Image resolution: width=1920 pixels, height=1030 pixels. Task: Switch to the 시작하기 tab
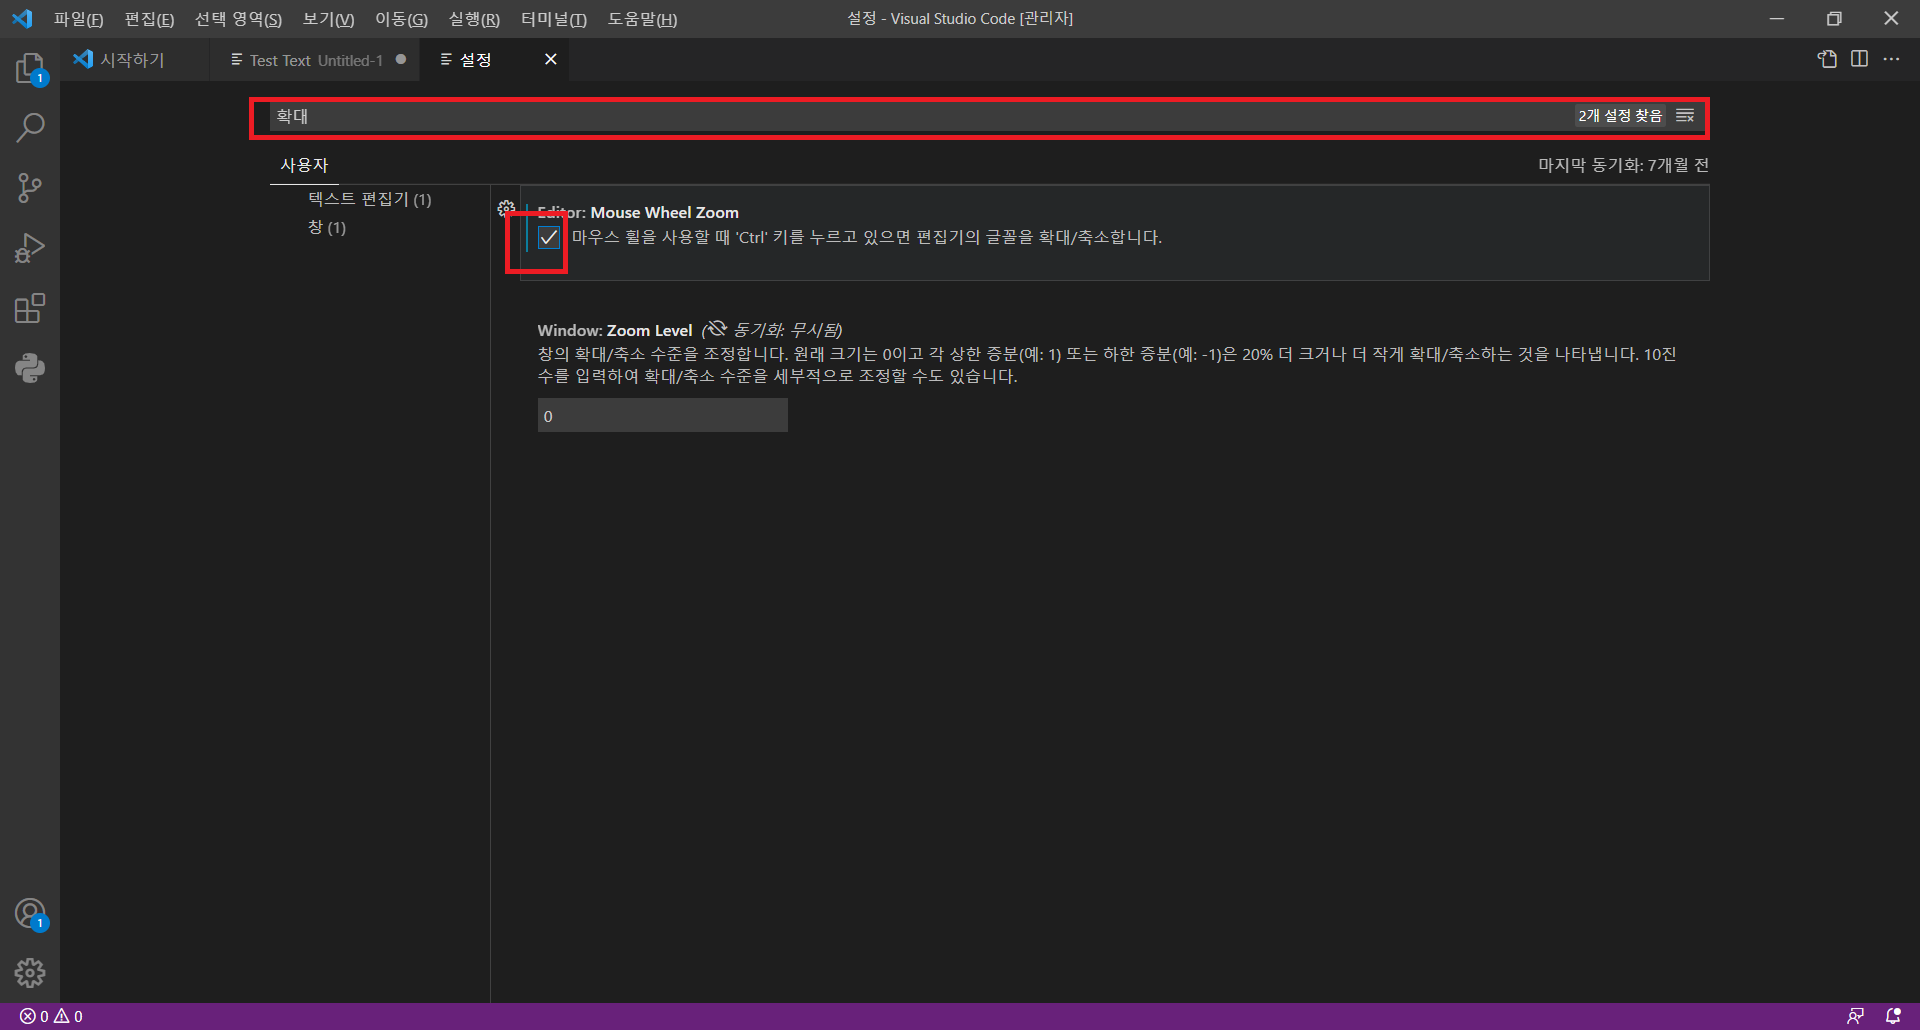[x=136, y=60]
